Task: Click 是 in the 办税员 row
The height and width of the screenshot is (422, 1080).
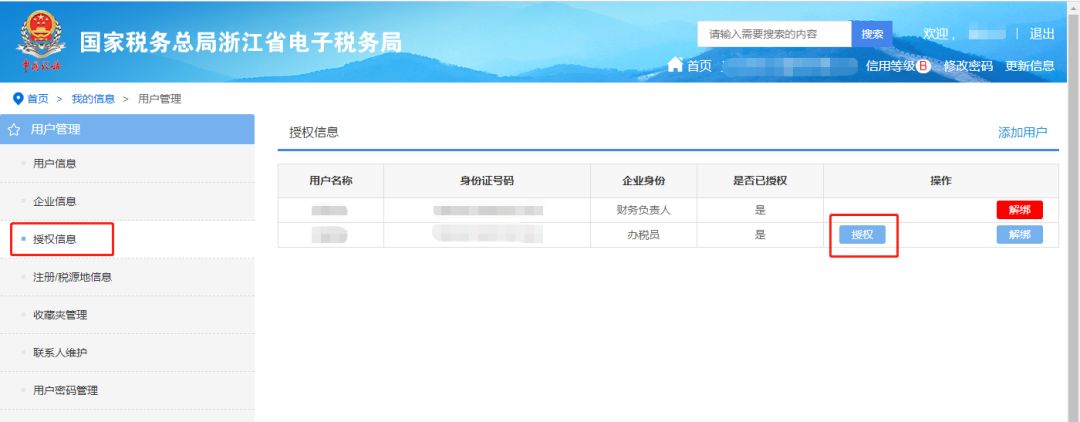Action: [760, 235]
